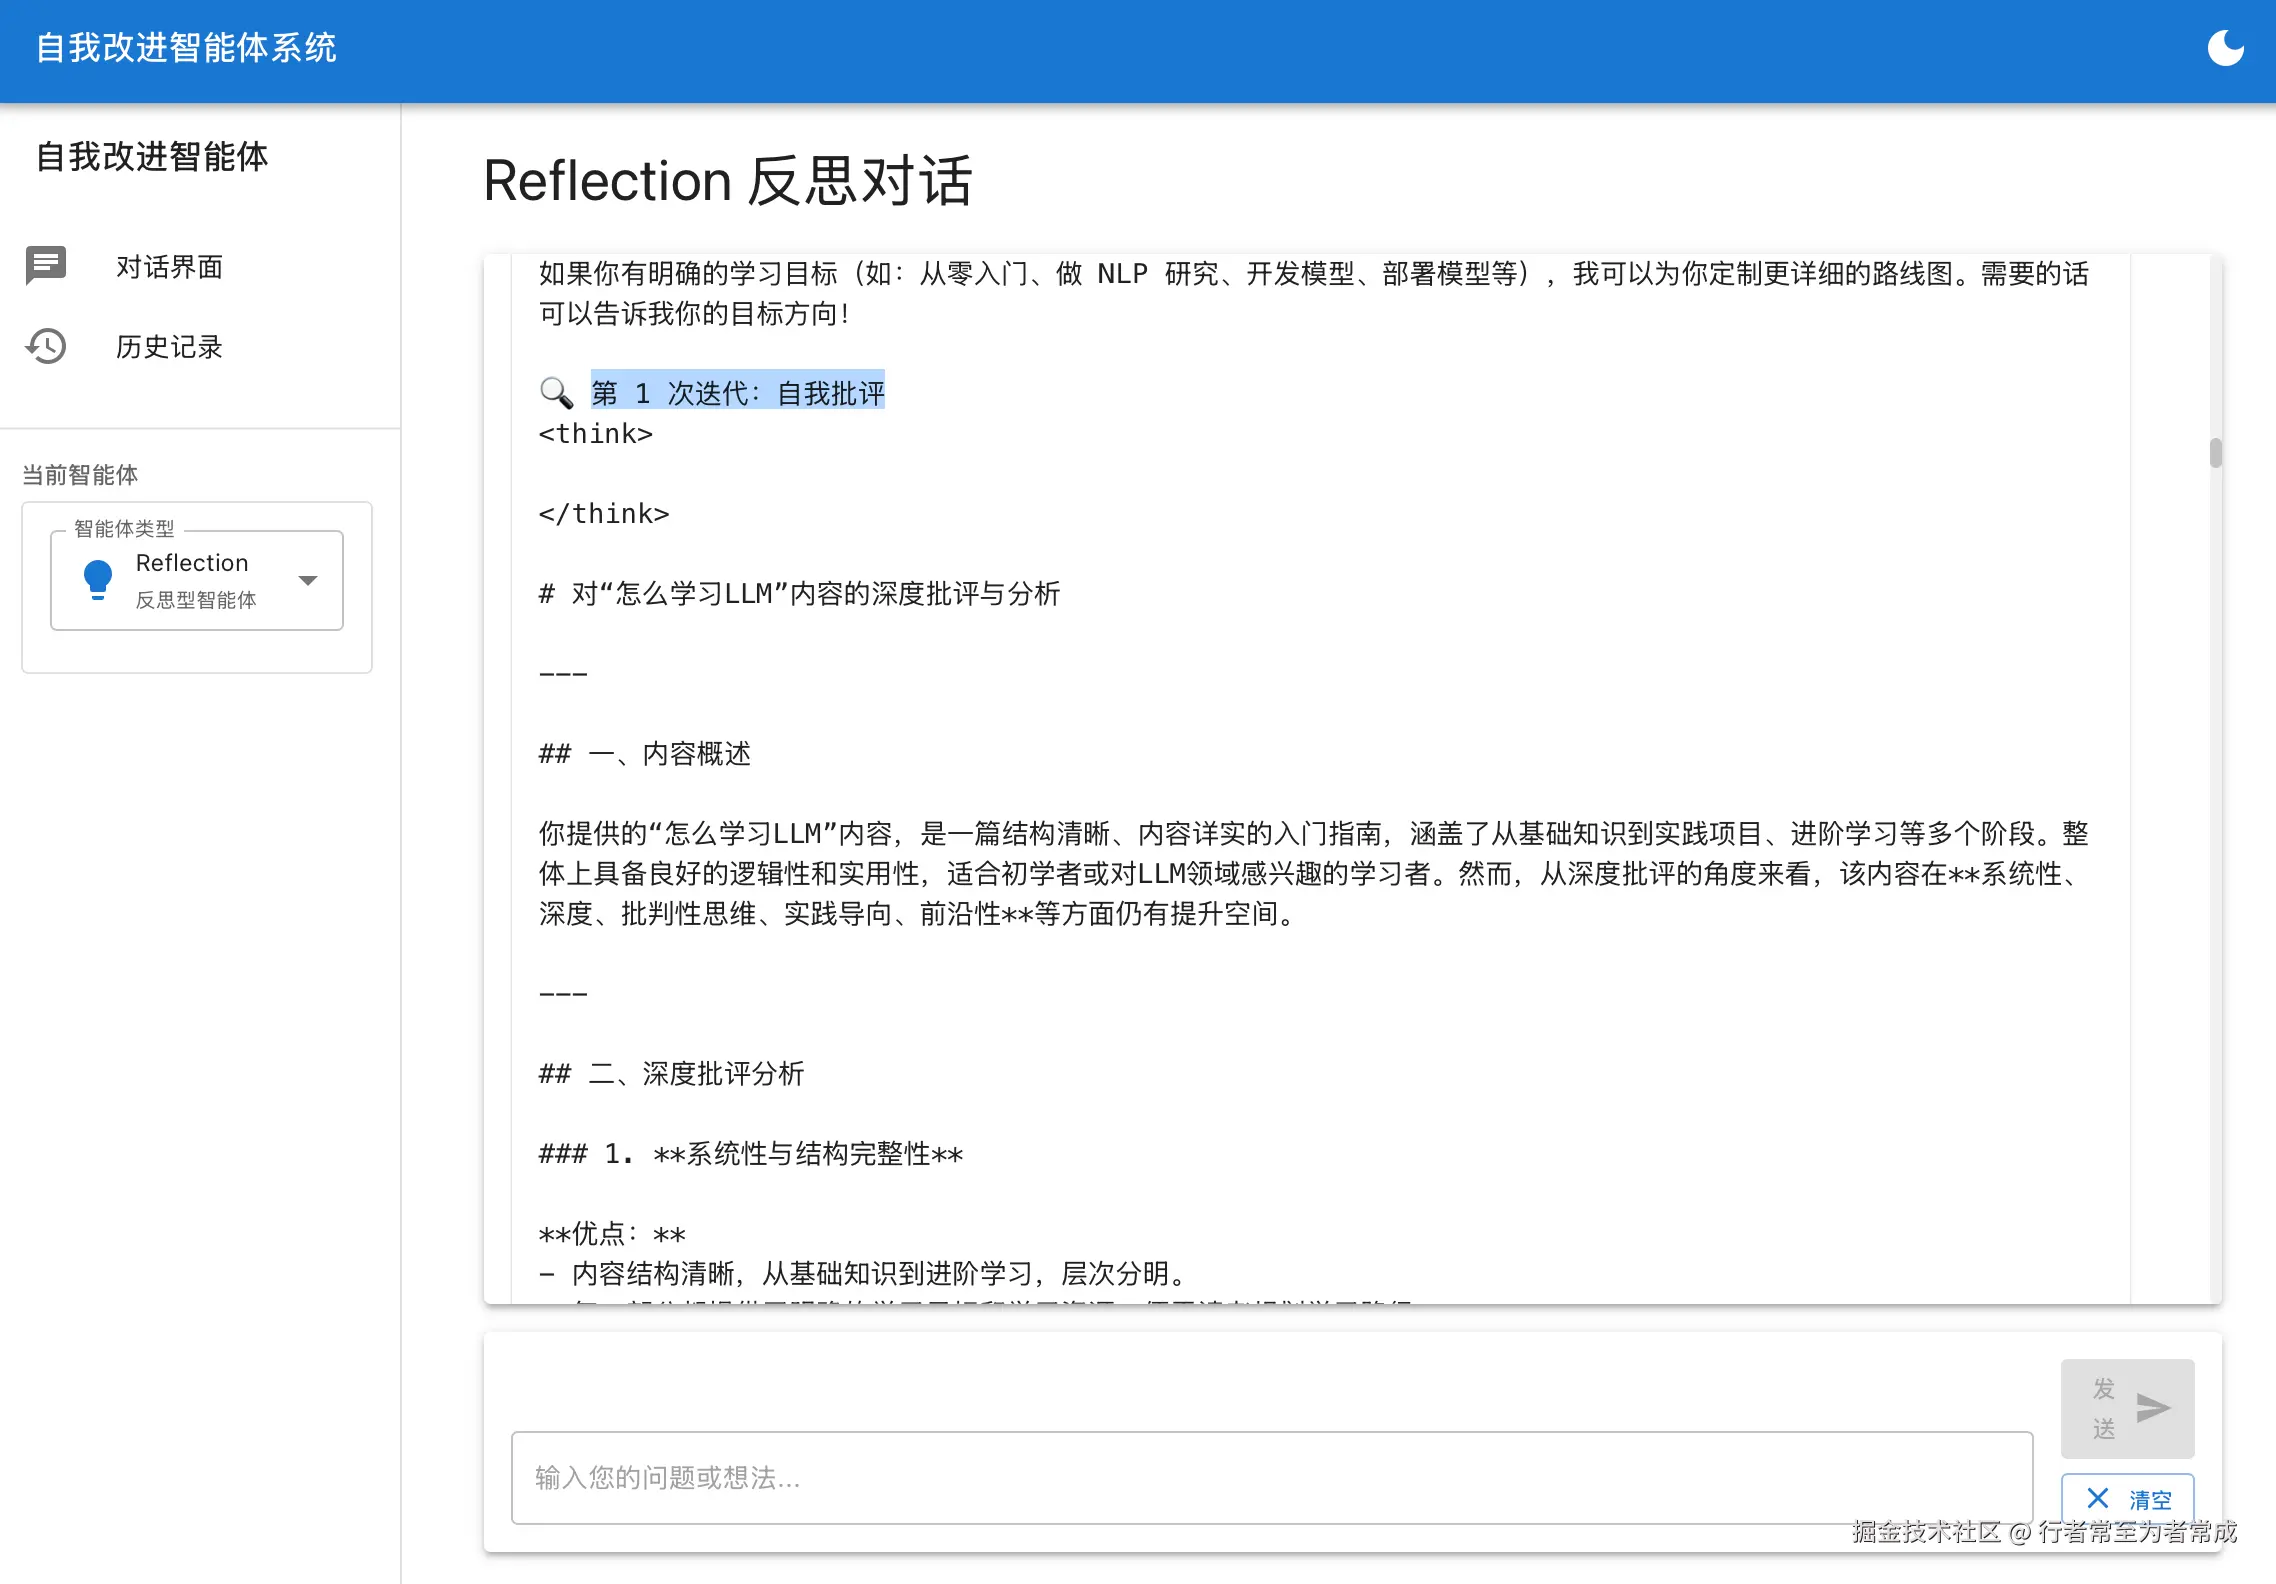Click the lightbulb Reflection agent icon
This screenshot has width=2276, height=1584.
98,579
